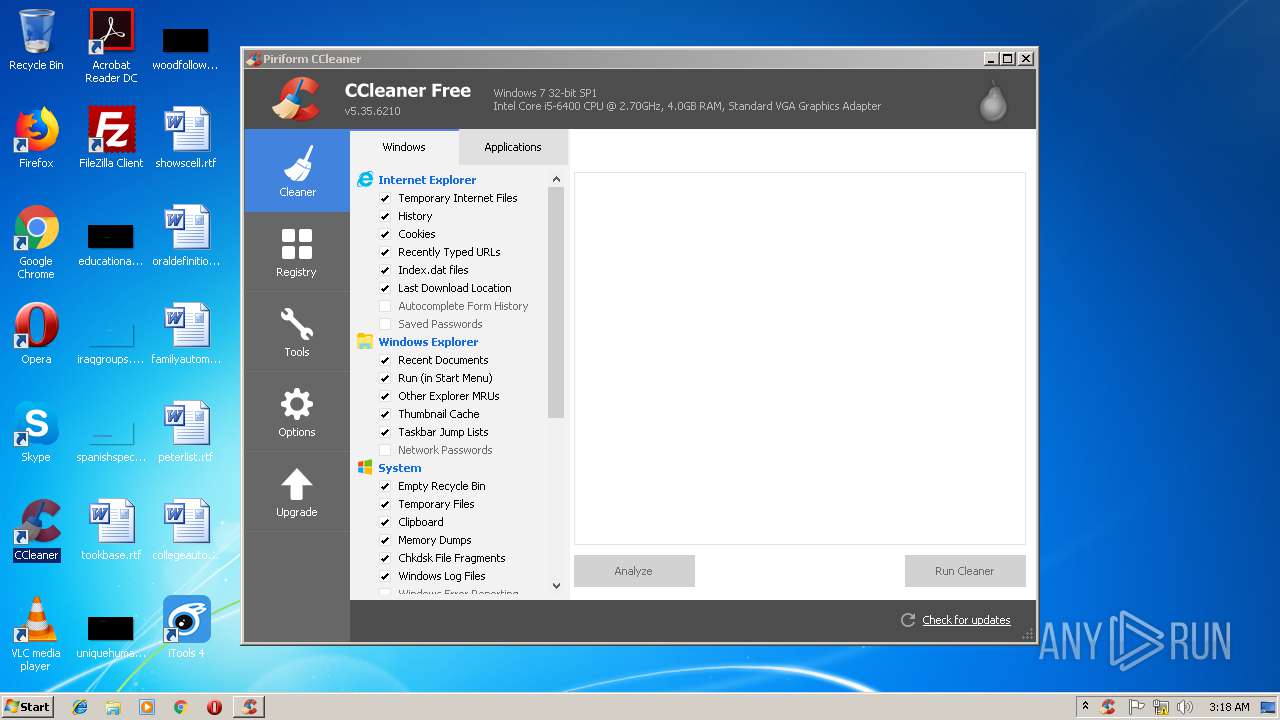This screenshot has height=720, width=1280.
Task: Enable the Network Passwords checkbox
Action: 385,450
